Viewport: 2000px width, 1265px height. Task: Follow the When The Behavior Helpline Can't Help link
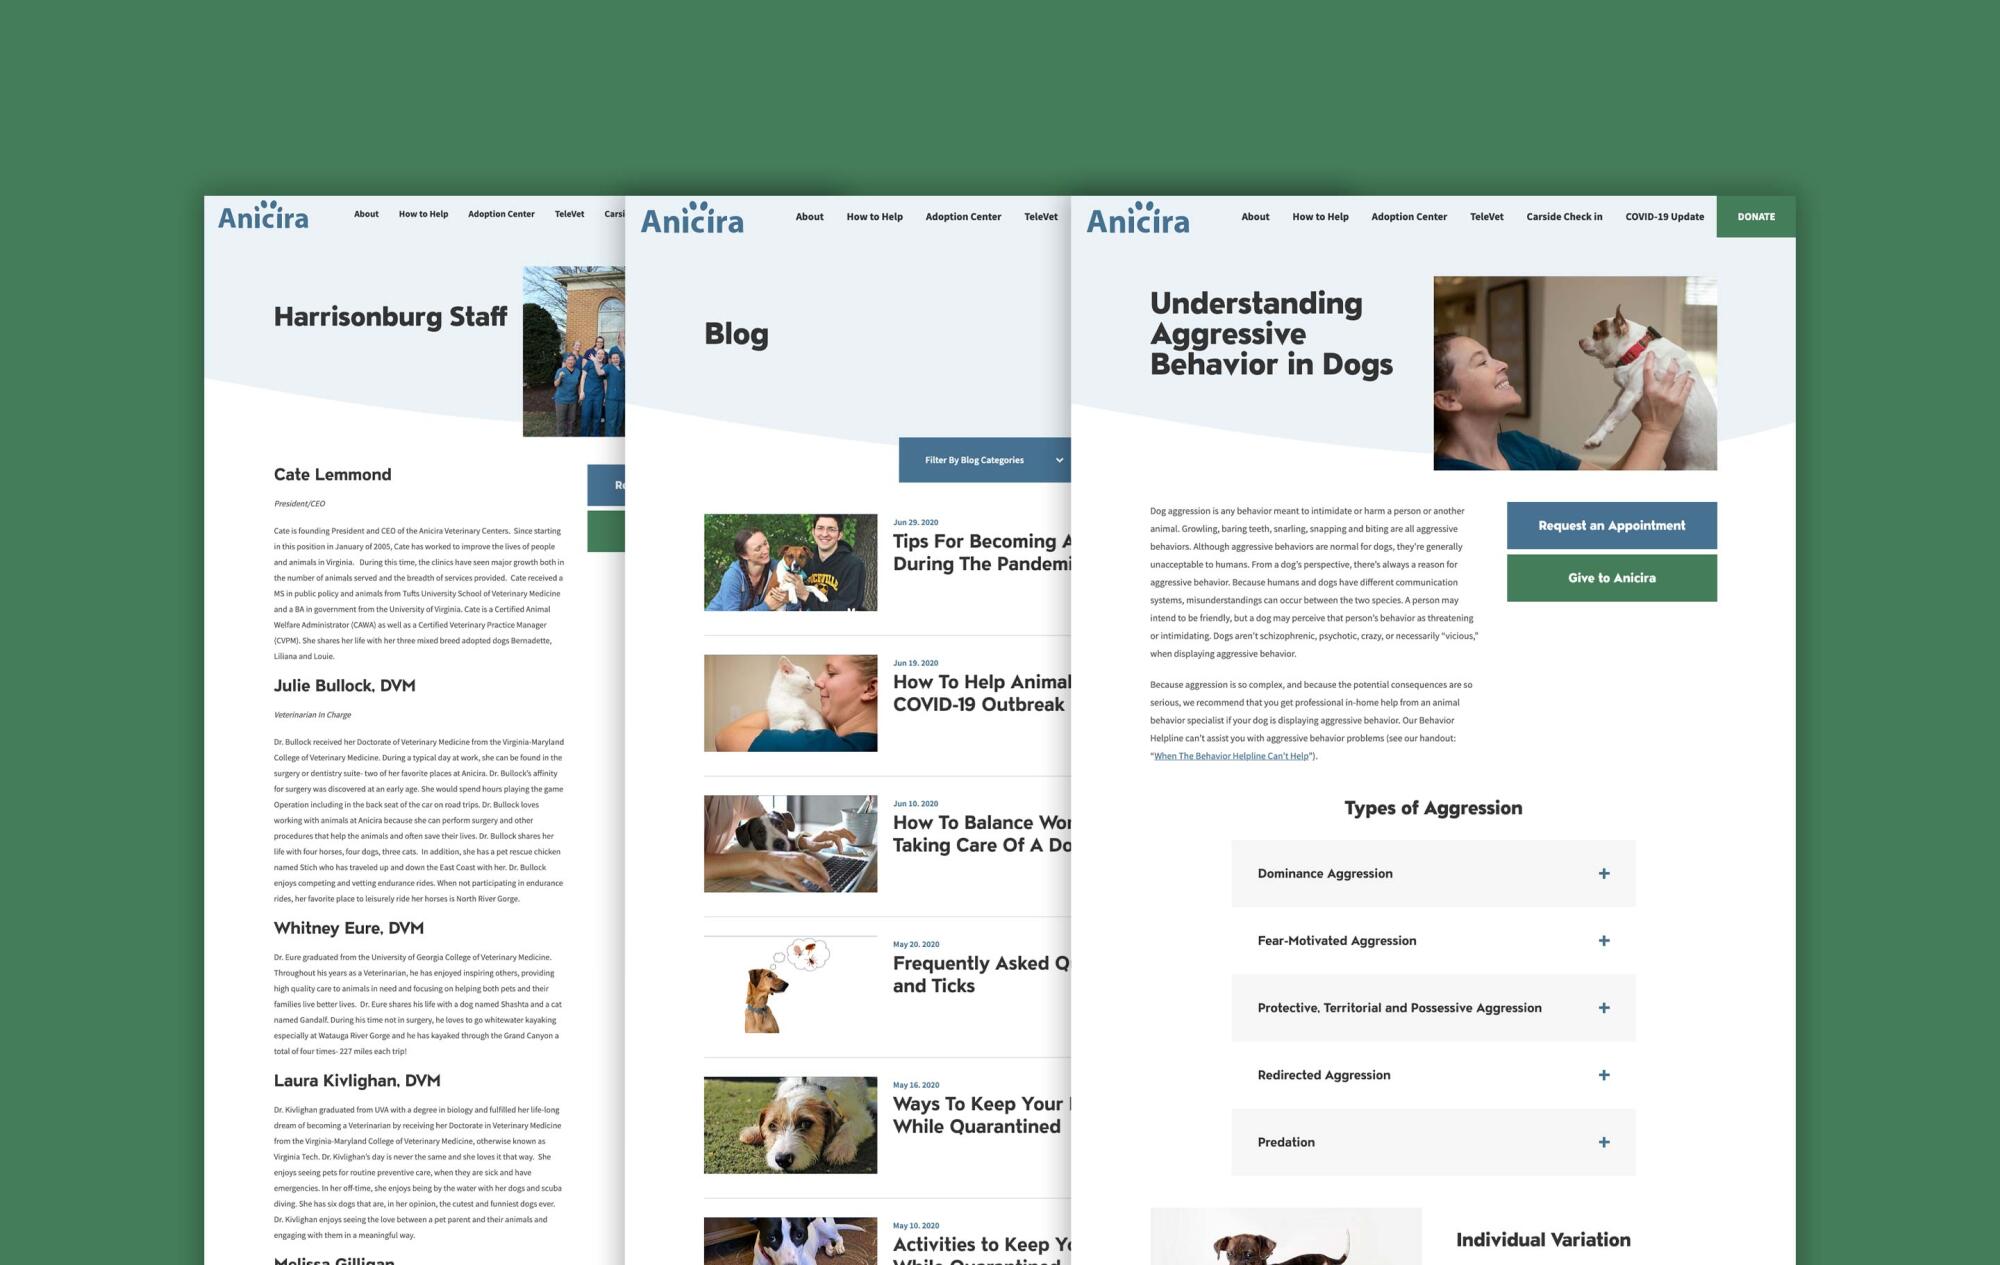(1231, 756)
